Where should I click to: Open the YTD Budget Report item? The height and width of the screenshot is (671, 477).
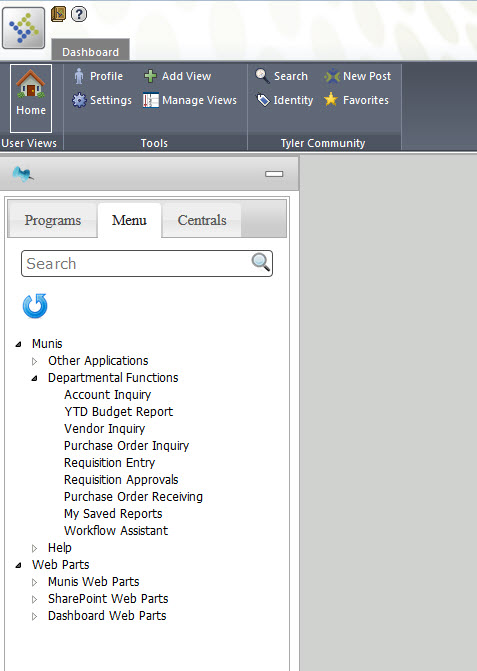click(119, 412)
